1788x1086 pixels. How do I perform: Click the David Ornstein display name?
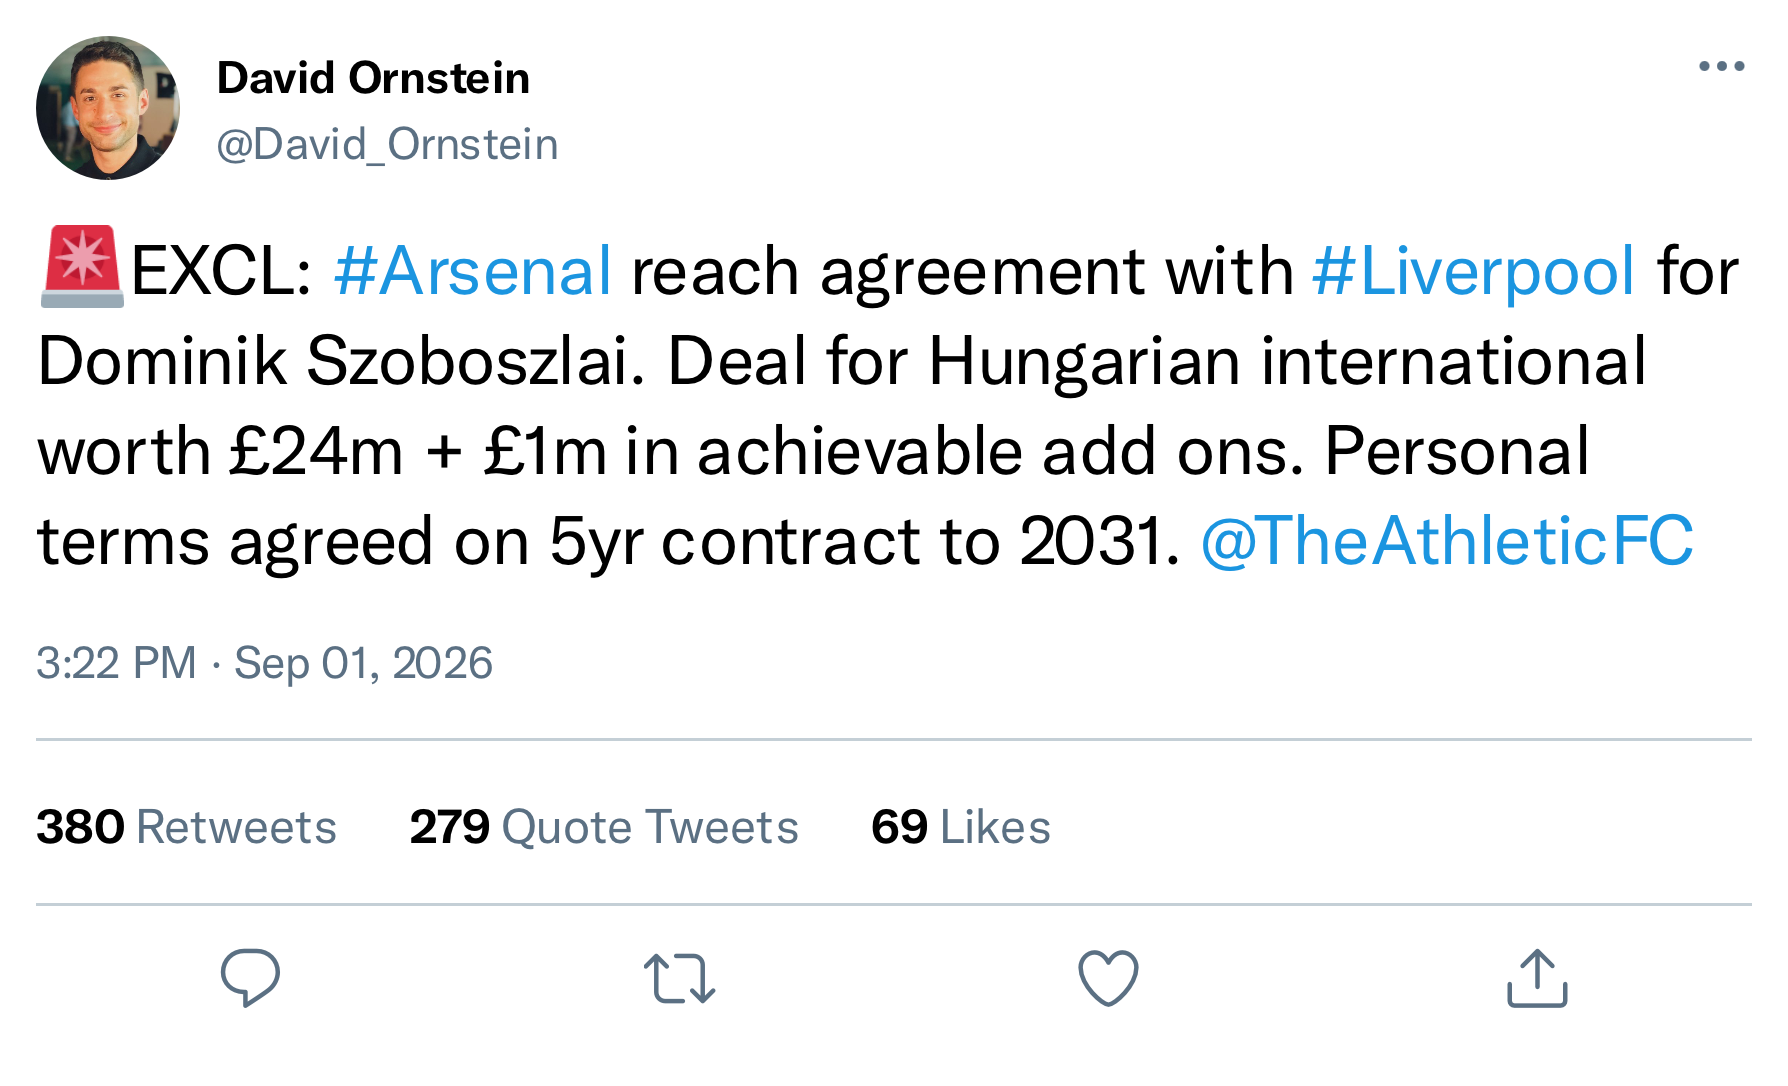(373, 78)
